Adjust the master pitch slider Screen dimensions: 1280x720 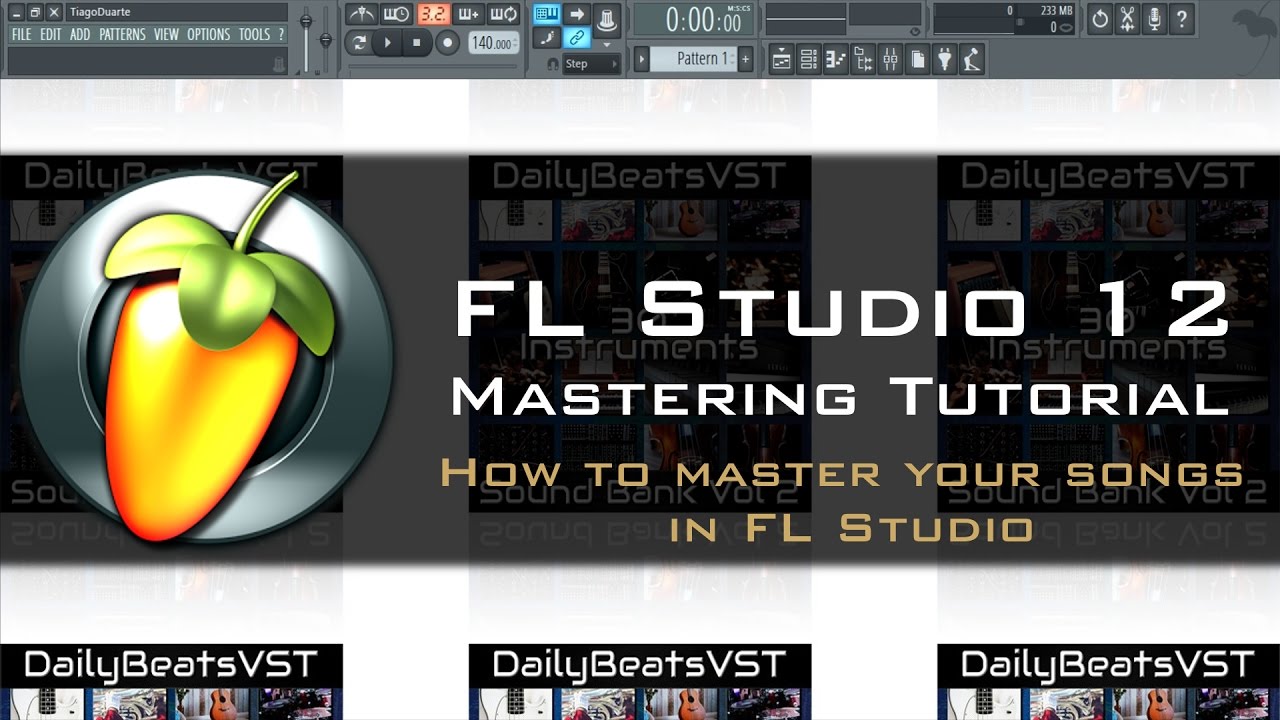pos(325,38)
